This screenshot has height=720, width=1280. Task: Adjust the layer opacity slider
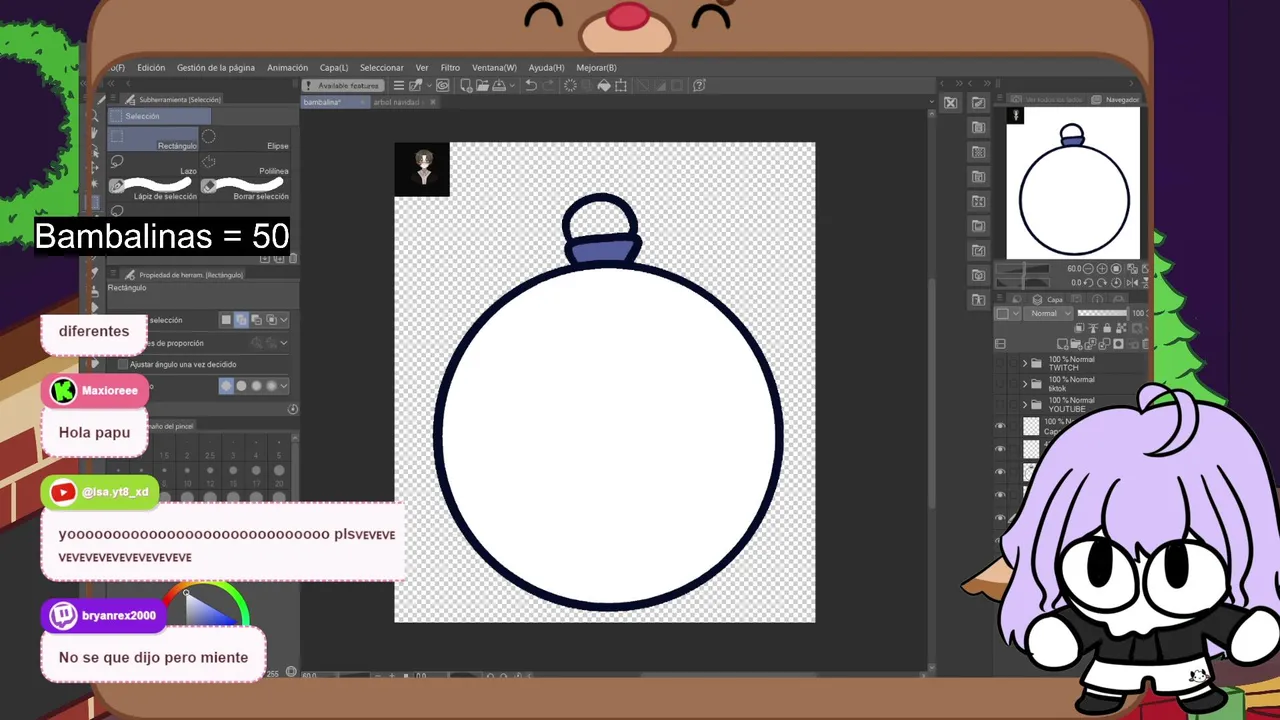point(1101,313)
